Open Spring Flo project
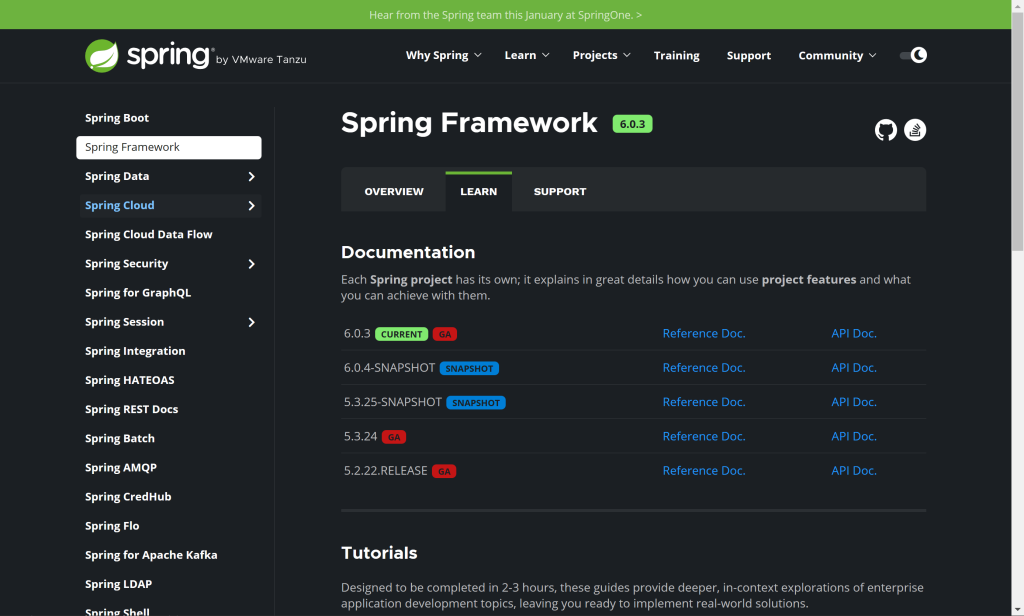 [112, 526]
